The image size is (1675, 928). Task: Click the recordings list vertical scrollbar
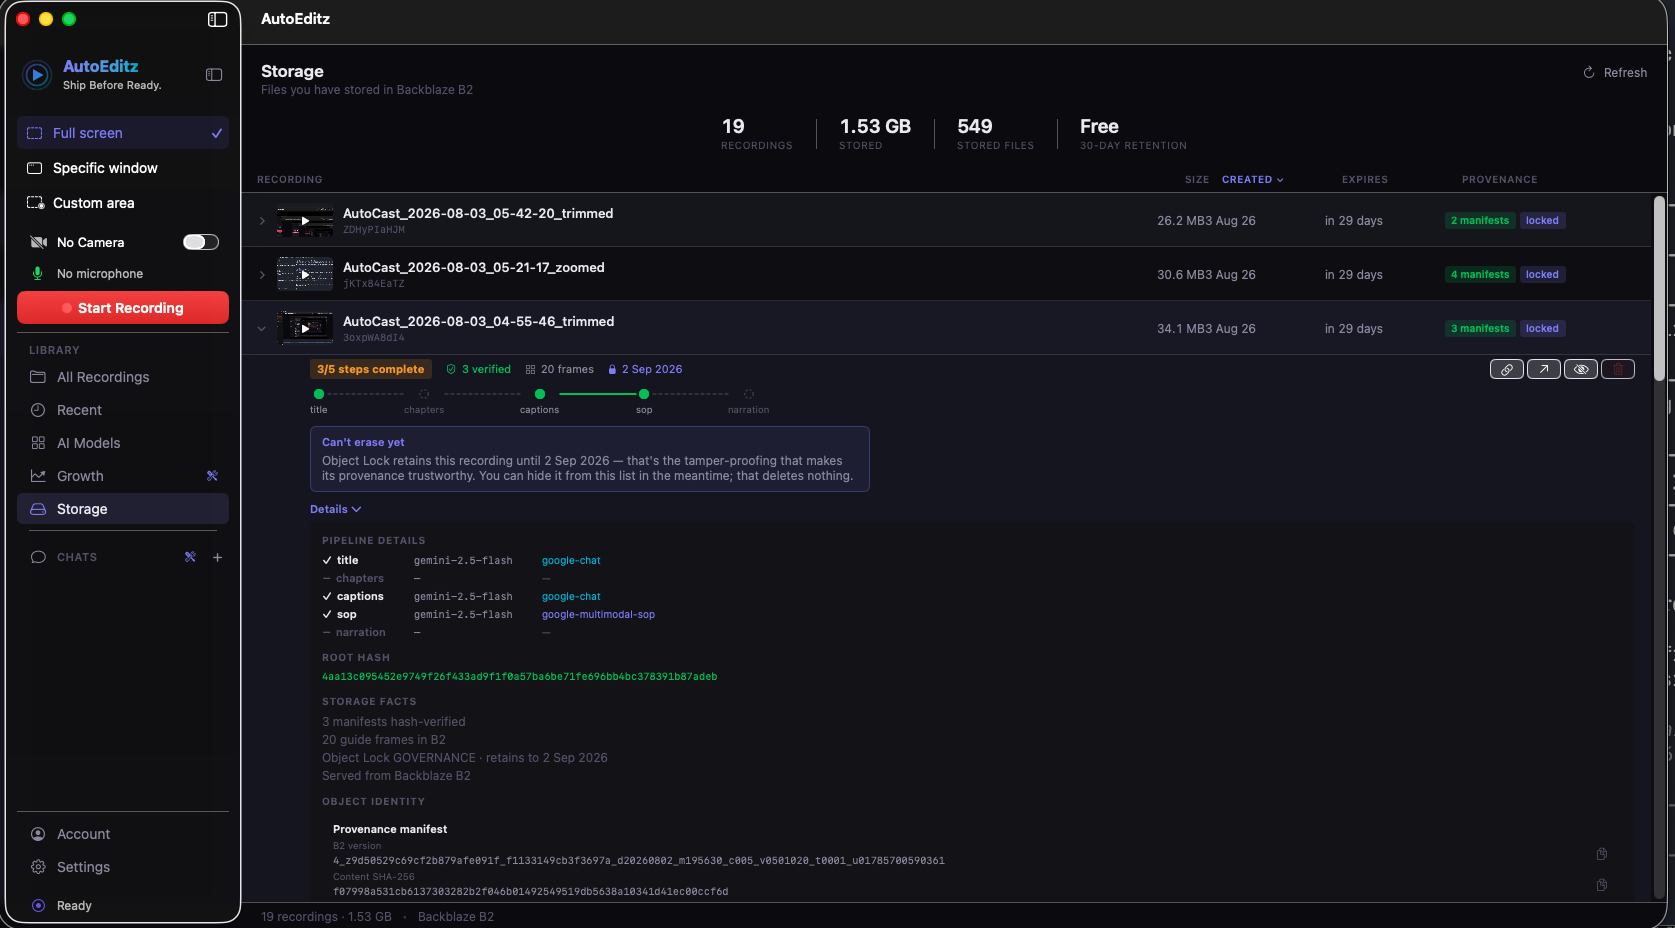click(x=1659, y=289)
